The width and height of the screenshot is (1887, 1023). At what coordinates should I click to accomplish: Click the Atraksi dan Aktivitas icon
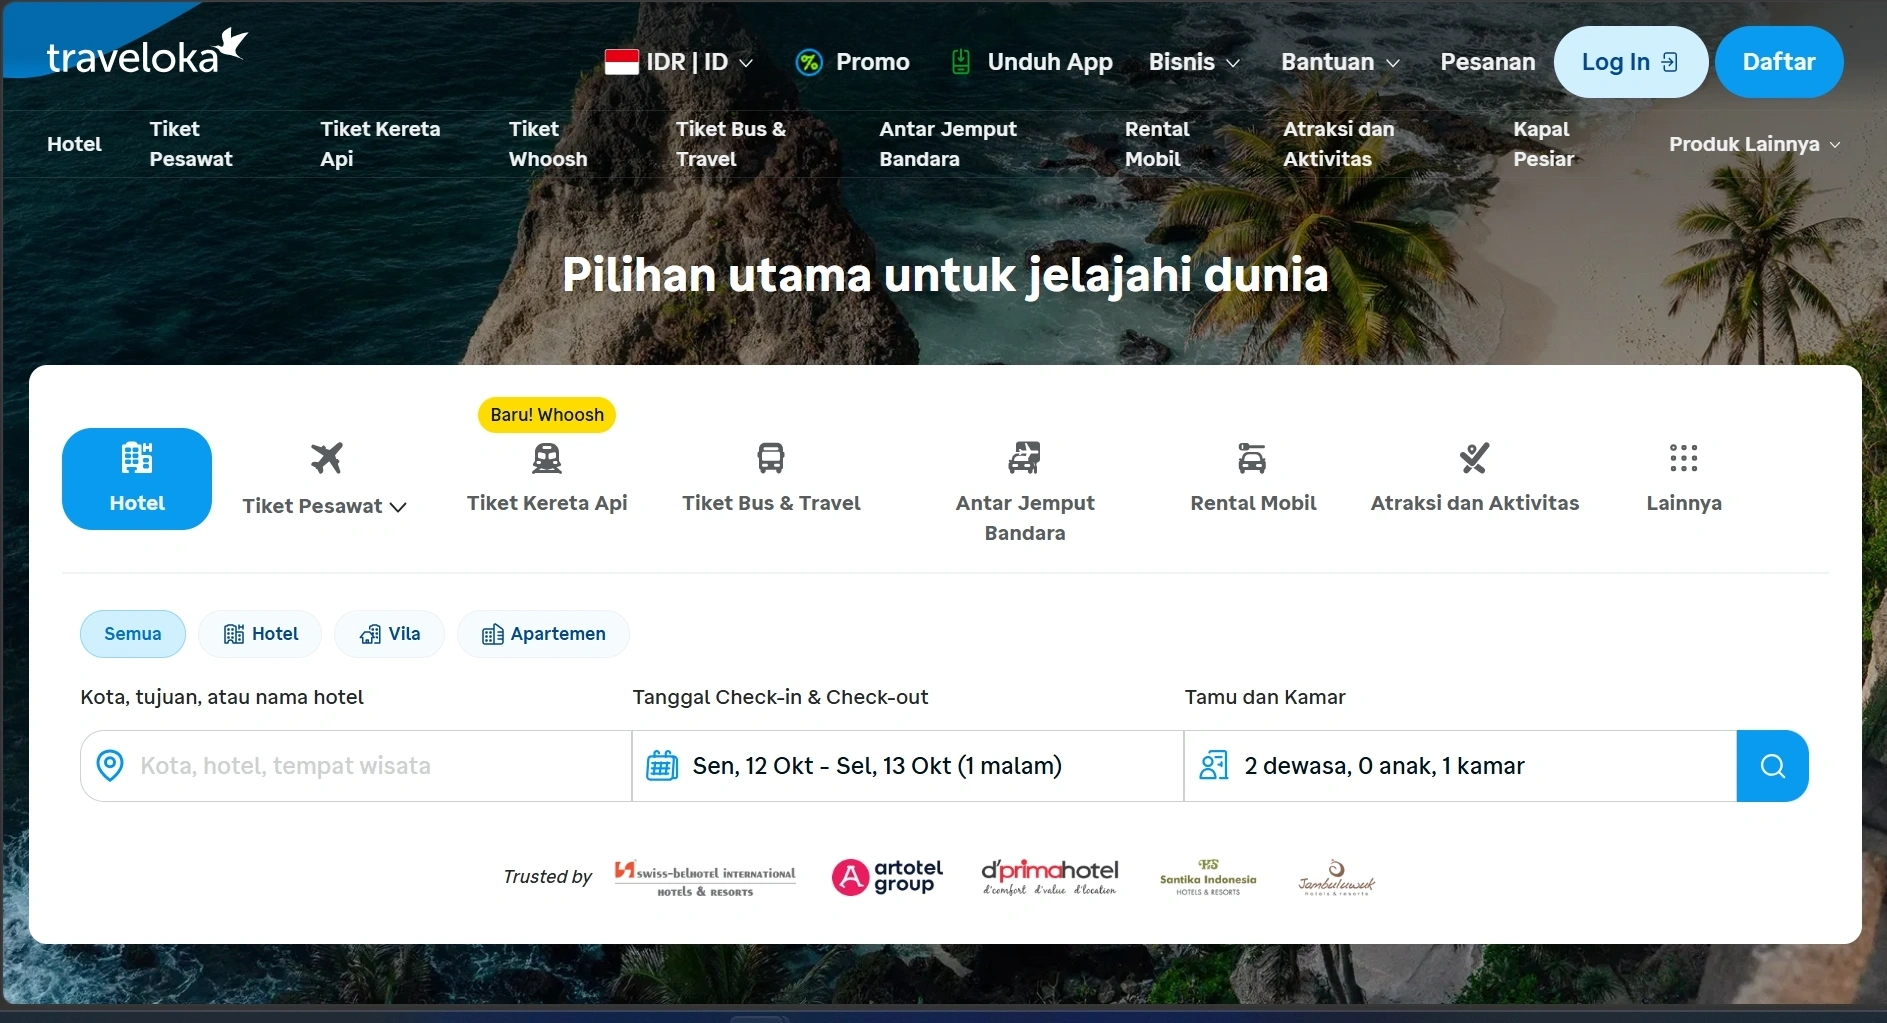click(1474, 458)
